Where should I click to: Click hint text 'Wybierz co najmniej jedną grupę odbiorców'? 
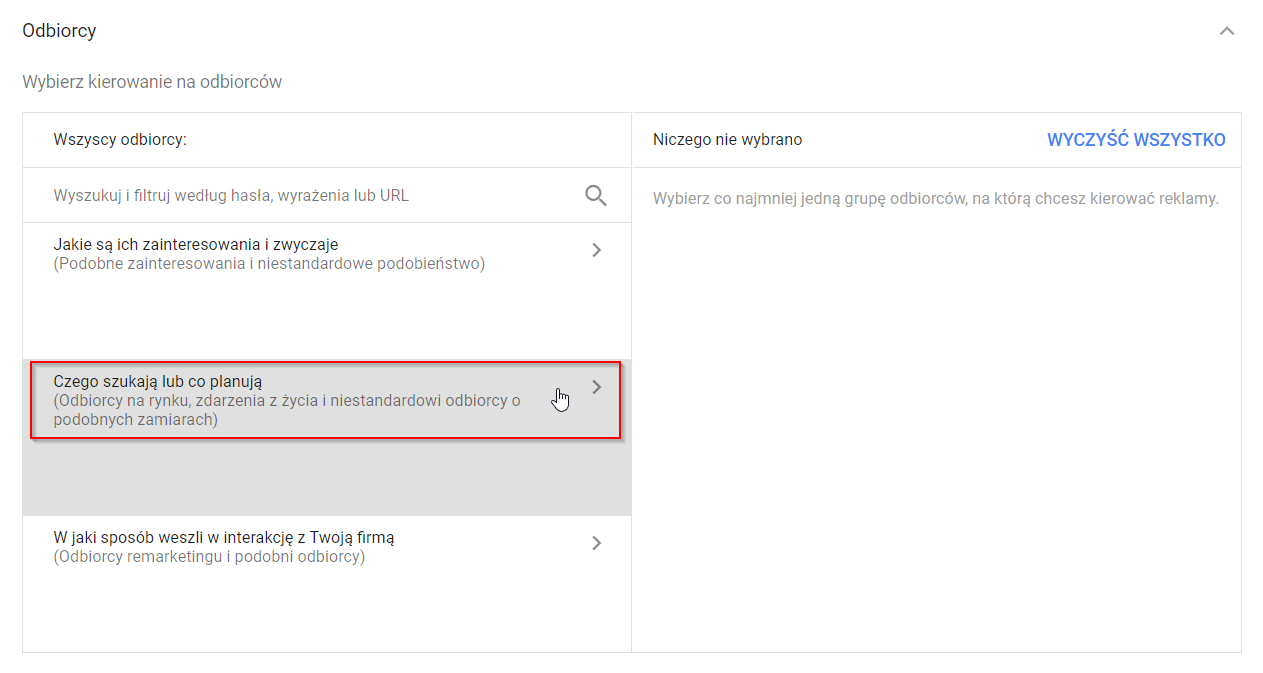pyautogui.click(x=935, y=198)
